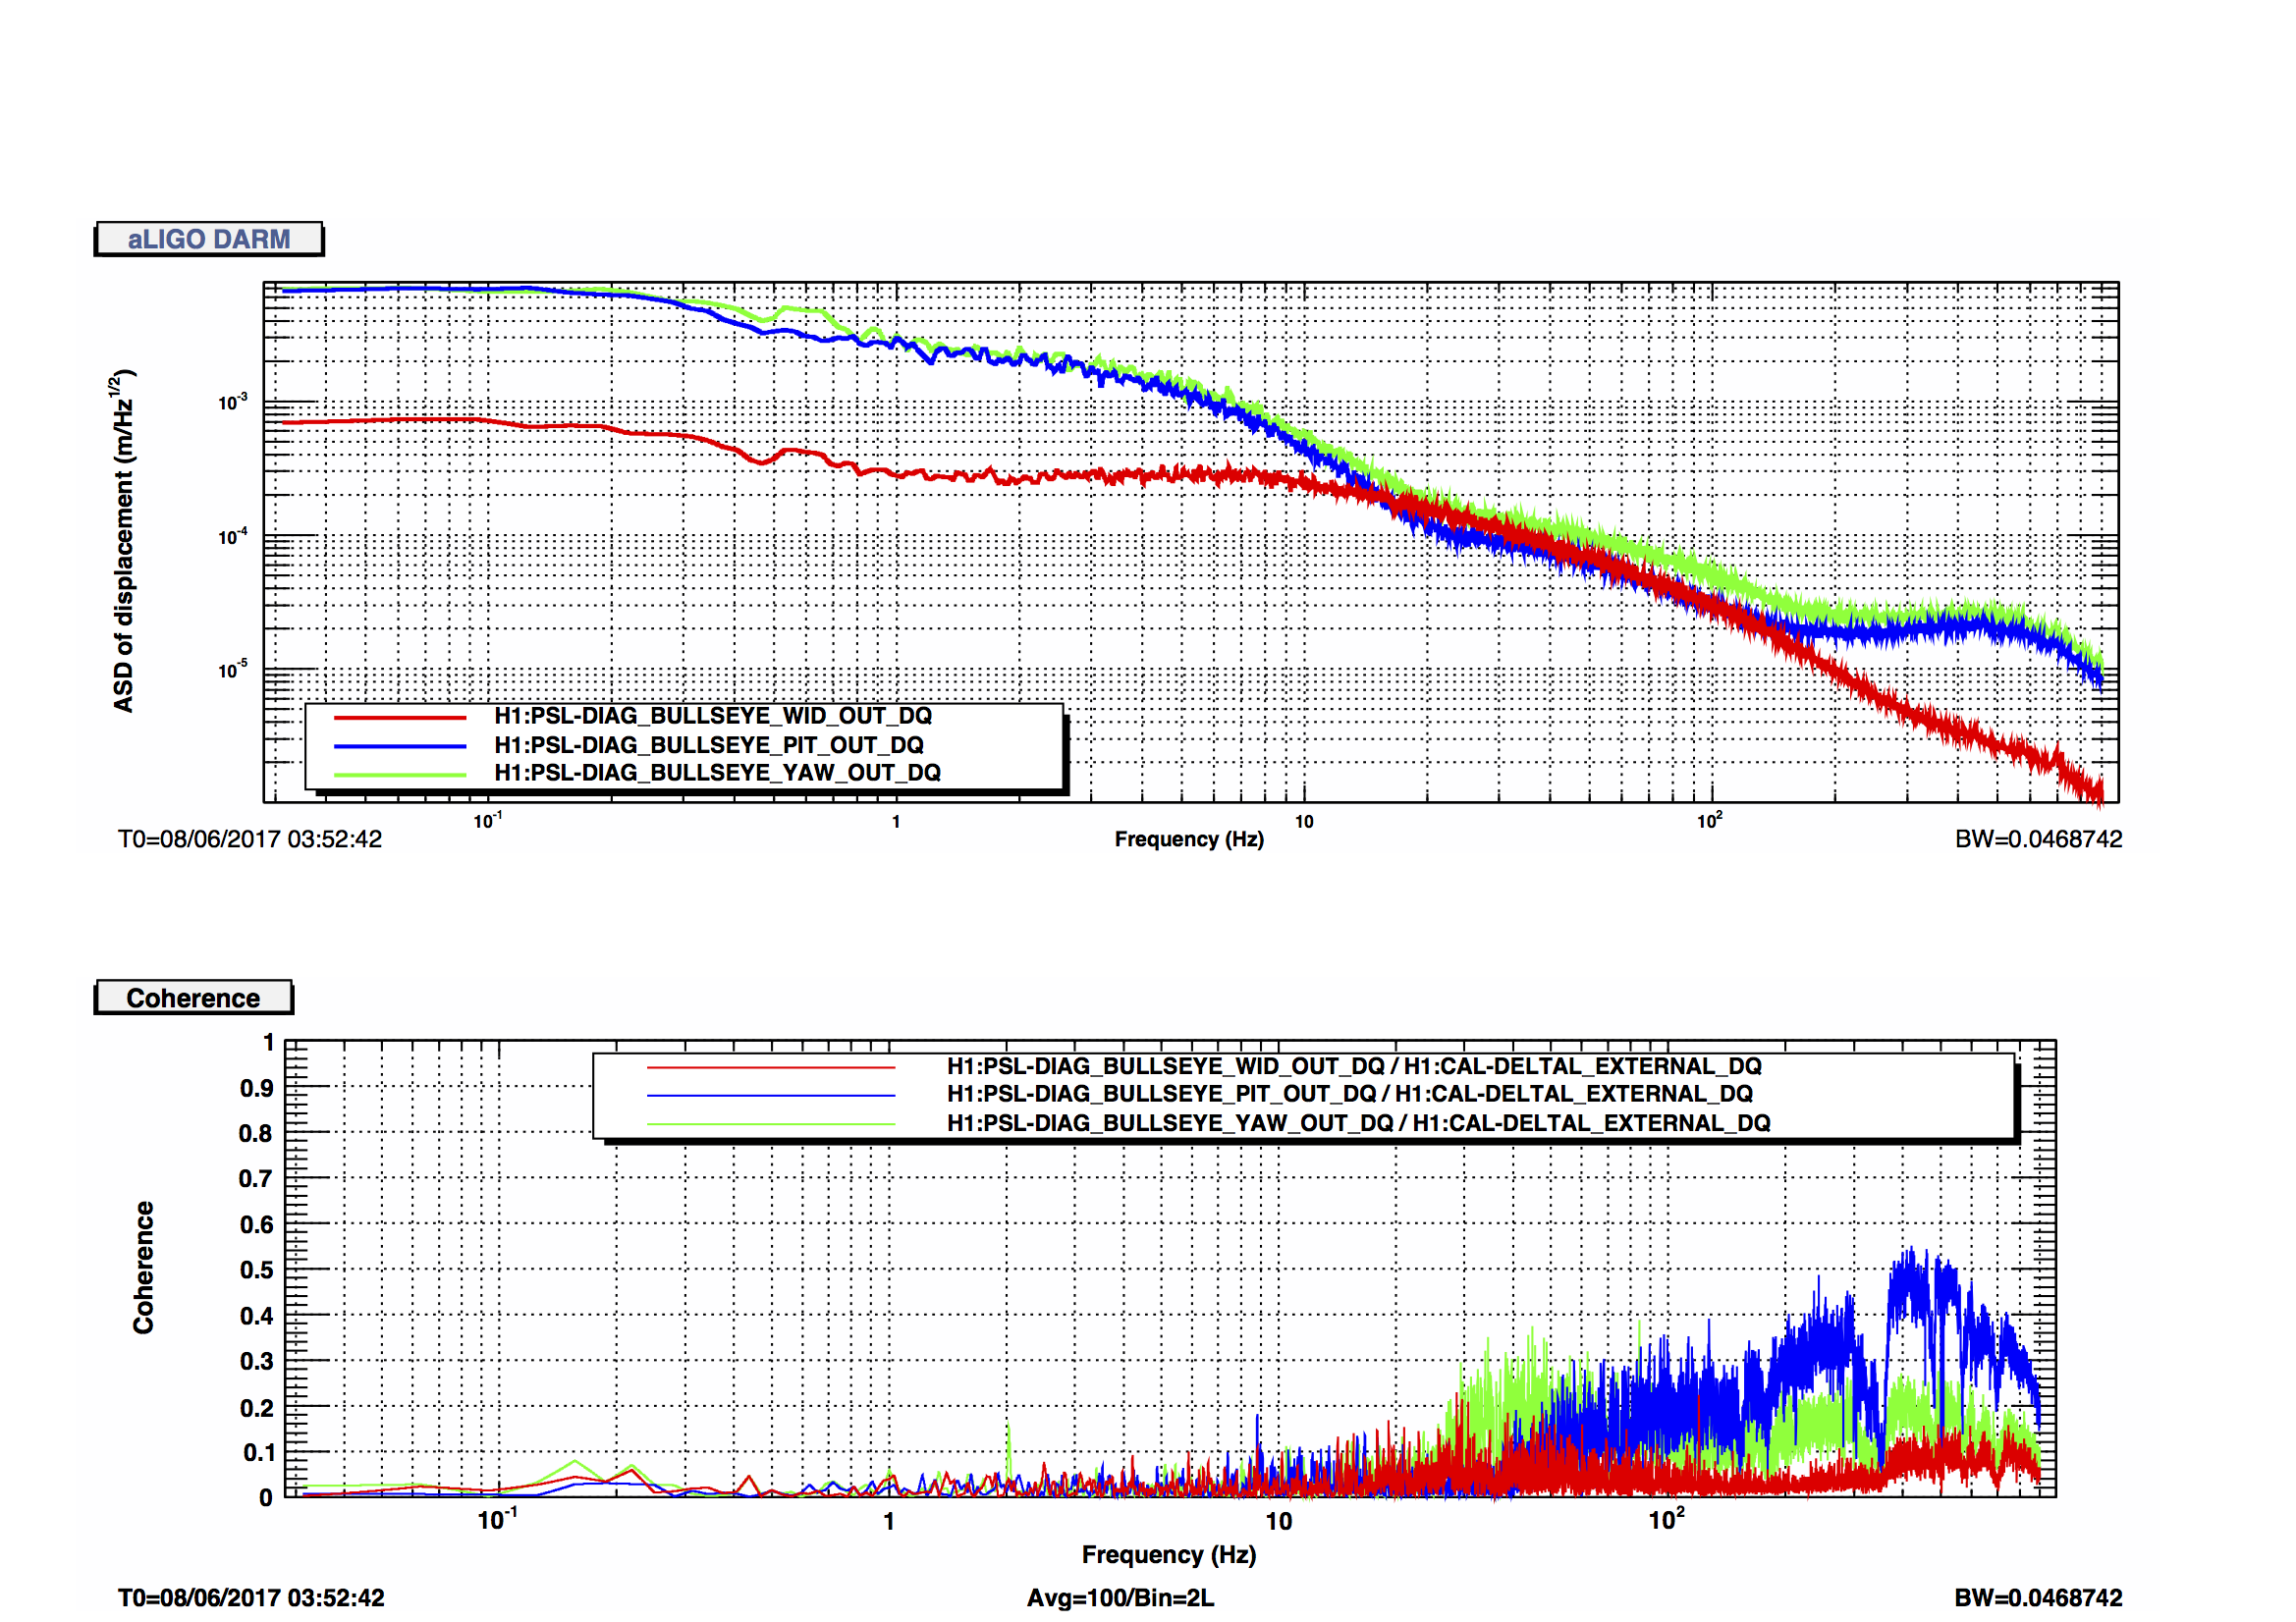Select the H1:PSL-DIAG_BULLSEYE_WID_OUT_DQ legend entry
Viewport: 2296px width, 1622px height.
point(713,716)
